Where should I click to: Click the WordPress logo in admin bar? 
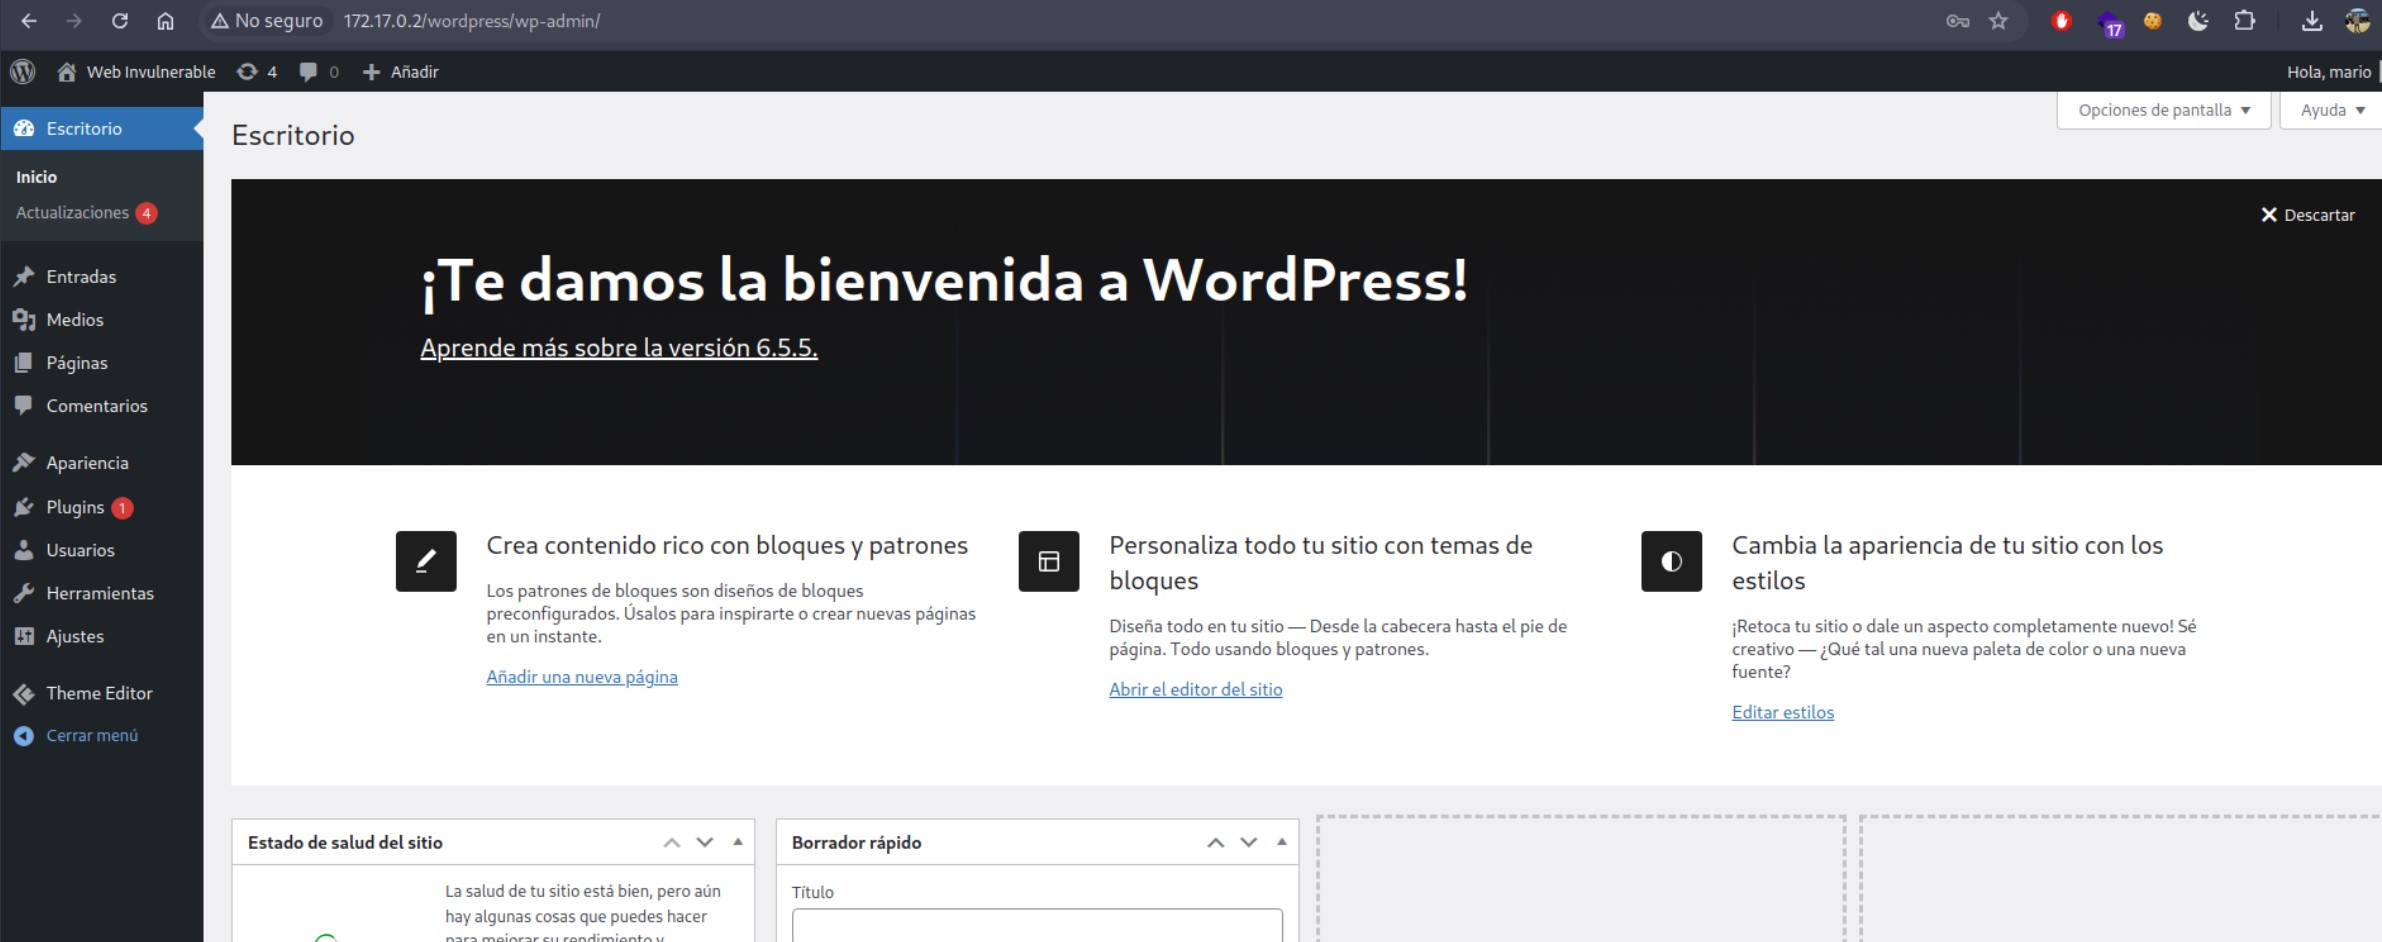23,72
